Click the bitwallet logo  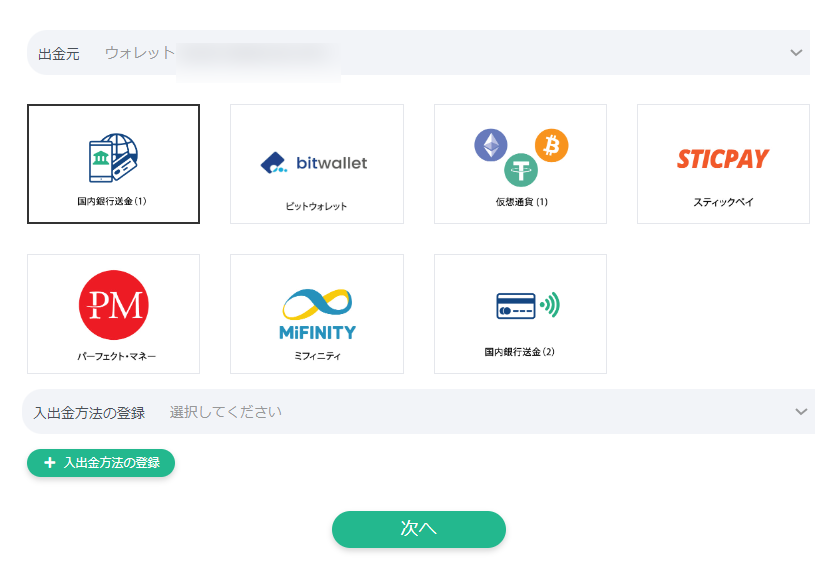click(315, 162)
